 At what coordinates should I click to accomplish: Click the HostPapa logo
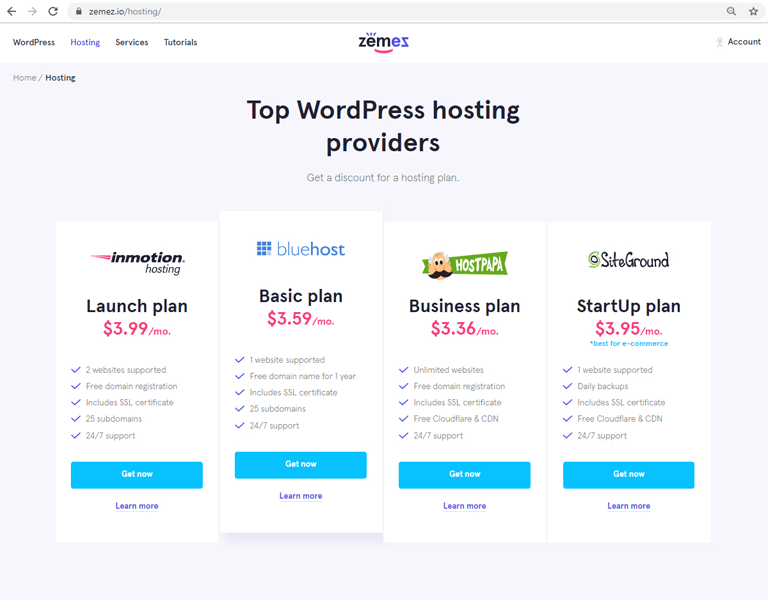coord(465,265)
